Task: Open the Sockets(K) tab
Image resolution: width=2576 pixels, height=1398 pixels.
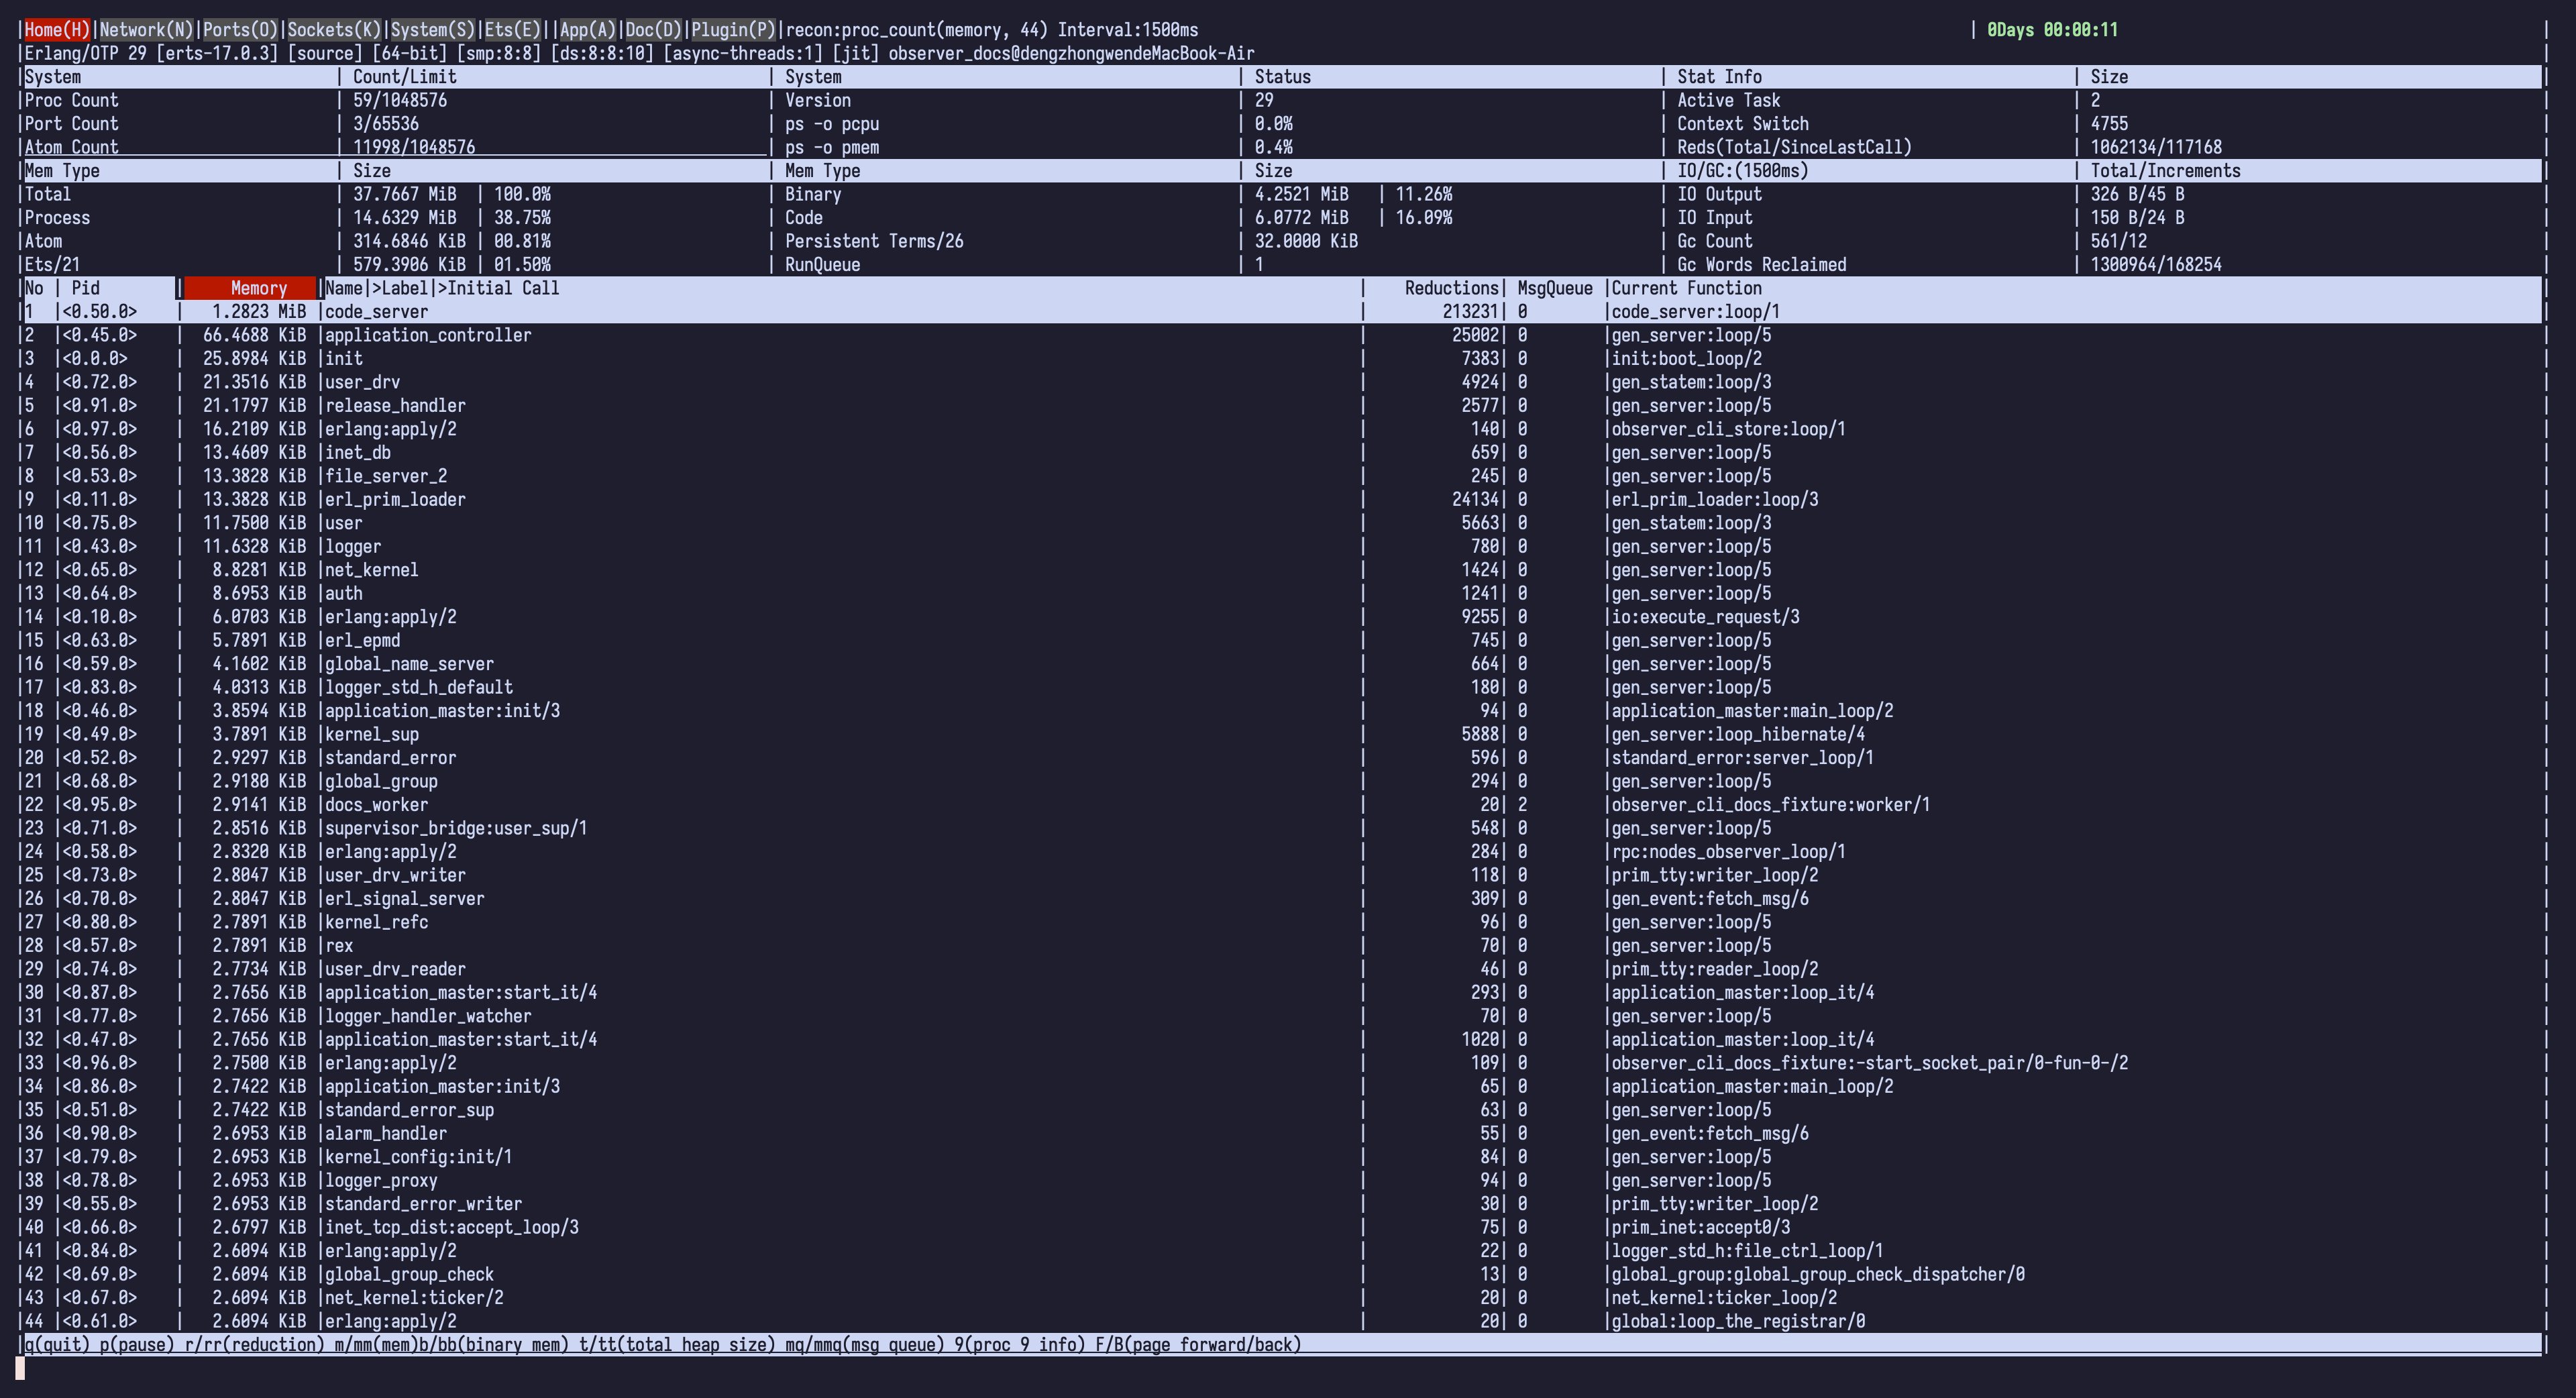Action: point(334,30)
